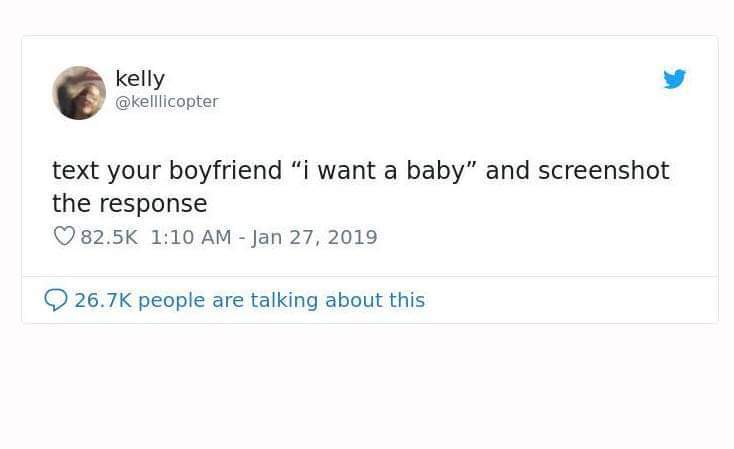Open "26.7K people are talking about this"
Screen dimensions: 734x449
pos(249,300)
